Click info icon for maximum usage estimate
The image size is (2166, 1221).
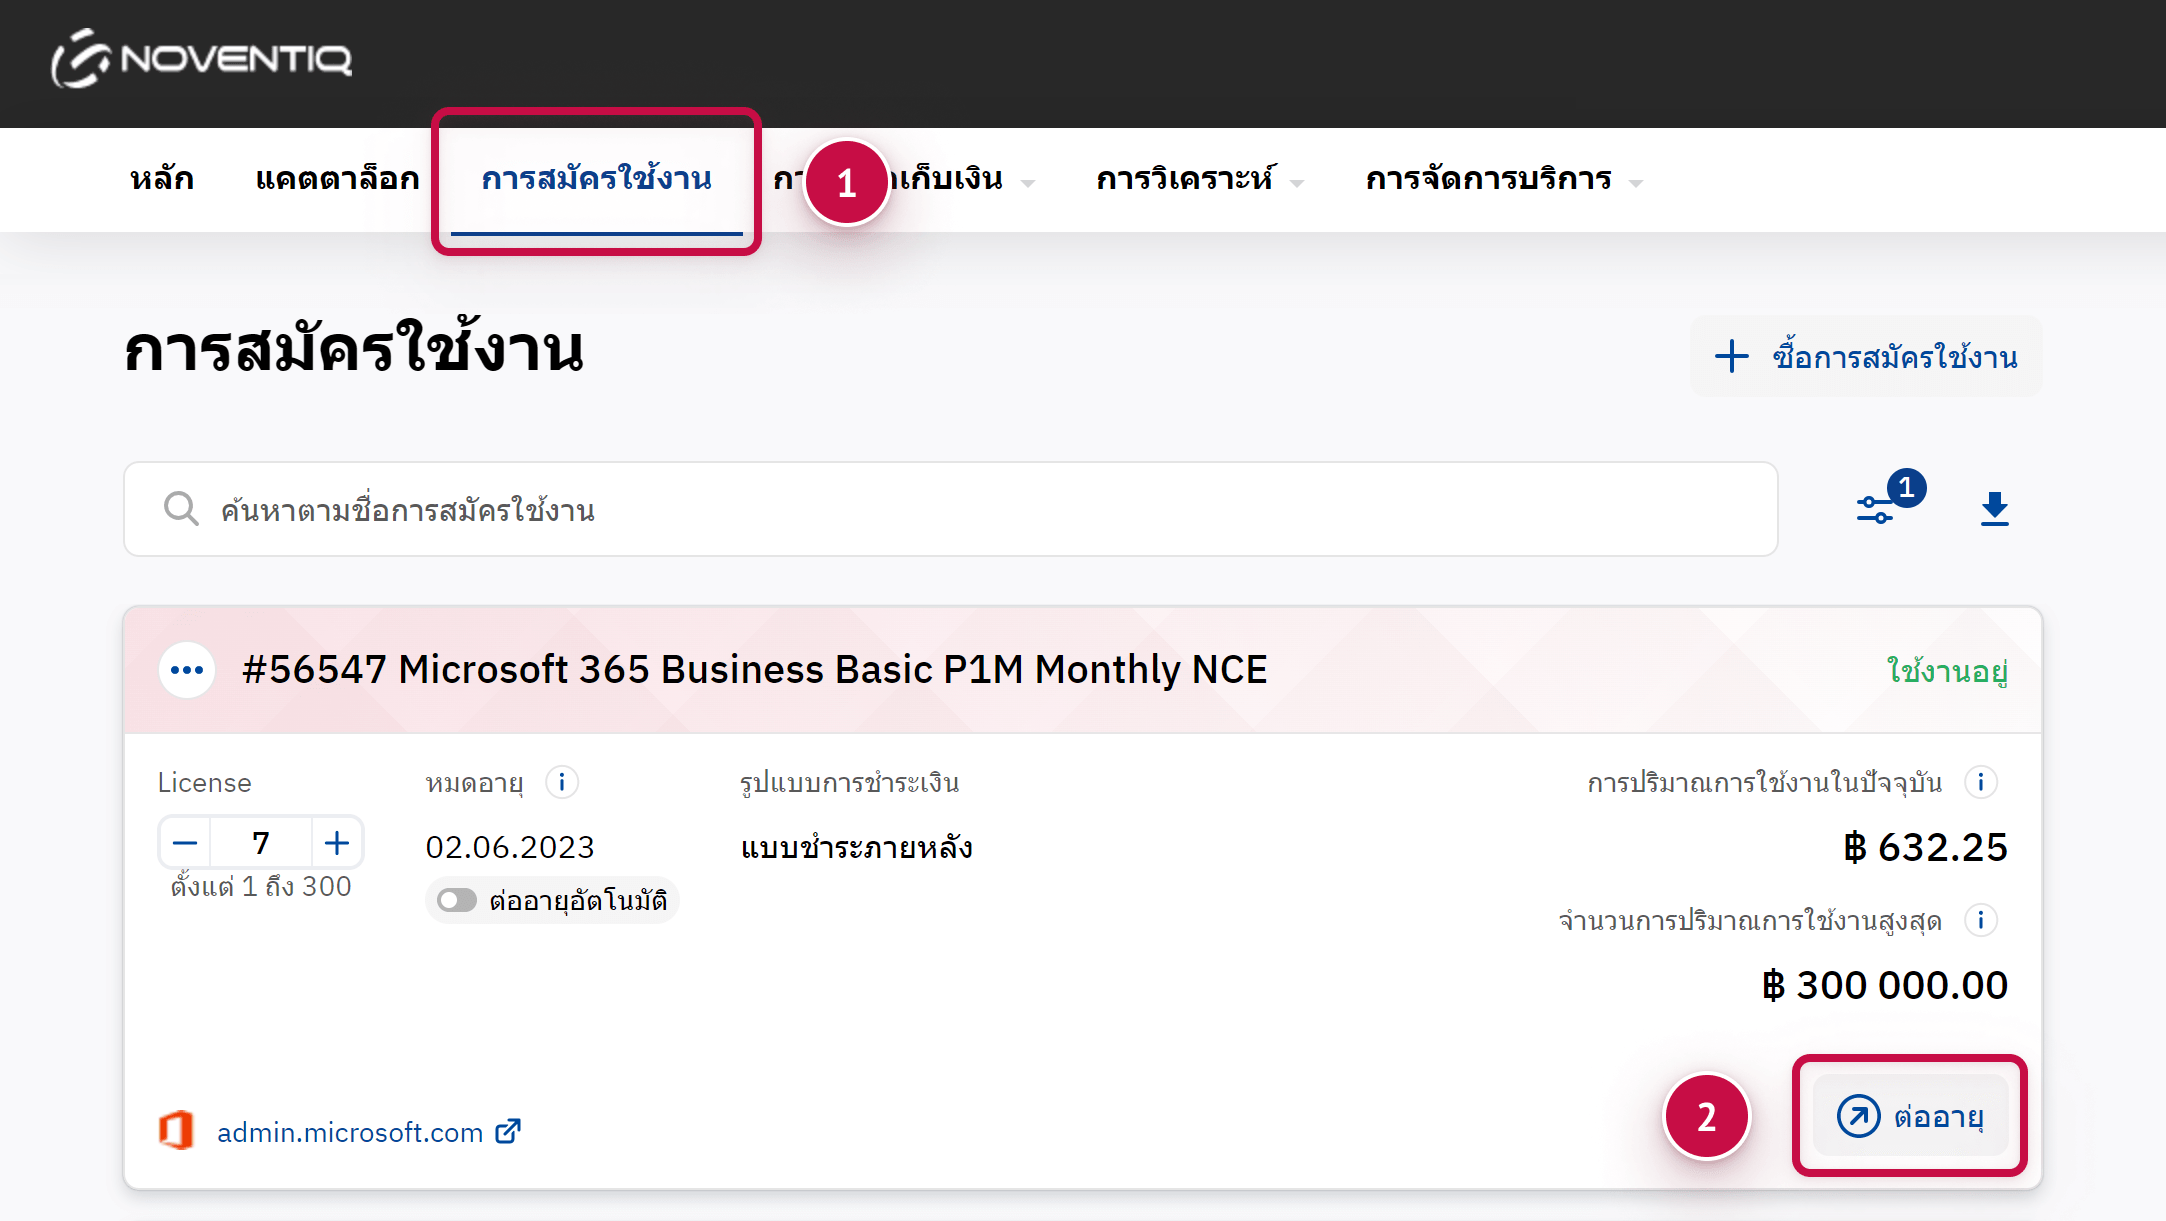pyautogui.click(x=1980, y=920)
